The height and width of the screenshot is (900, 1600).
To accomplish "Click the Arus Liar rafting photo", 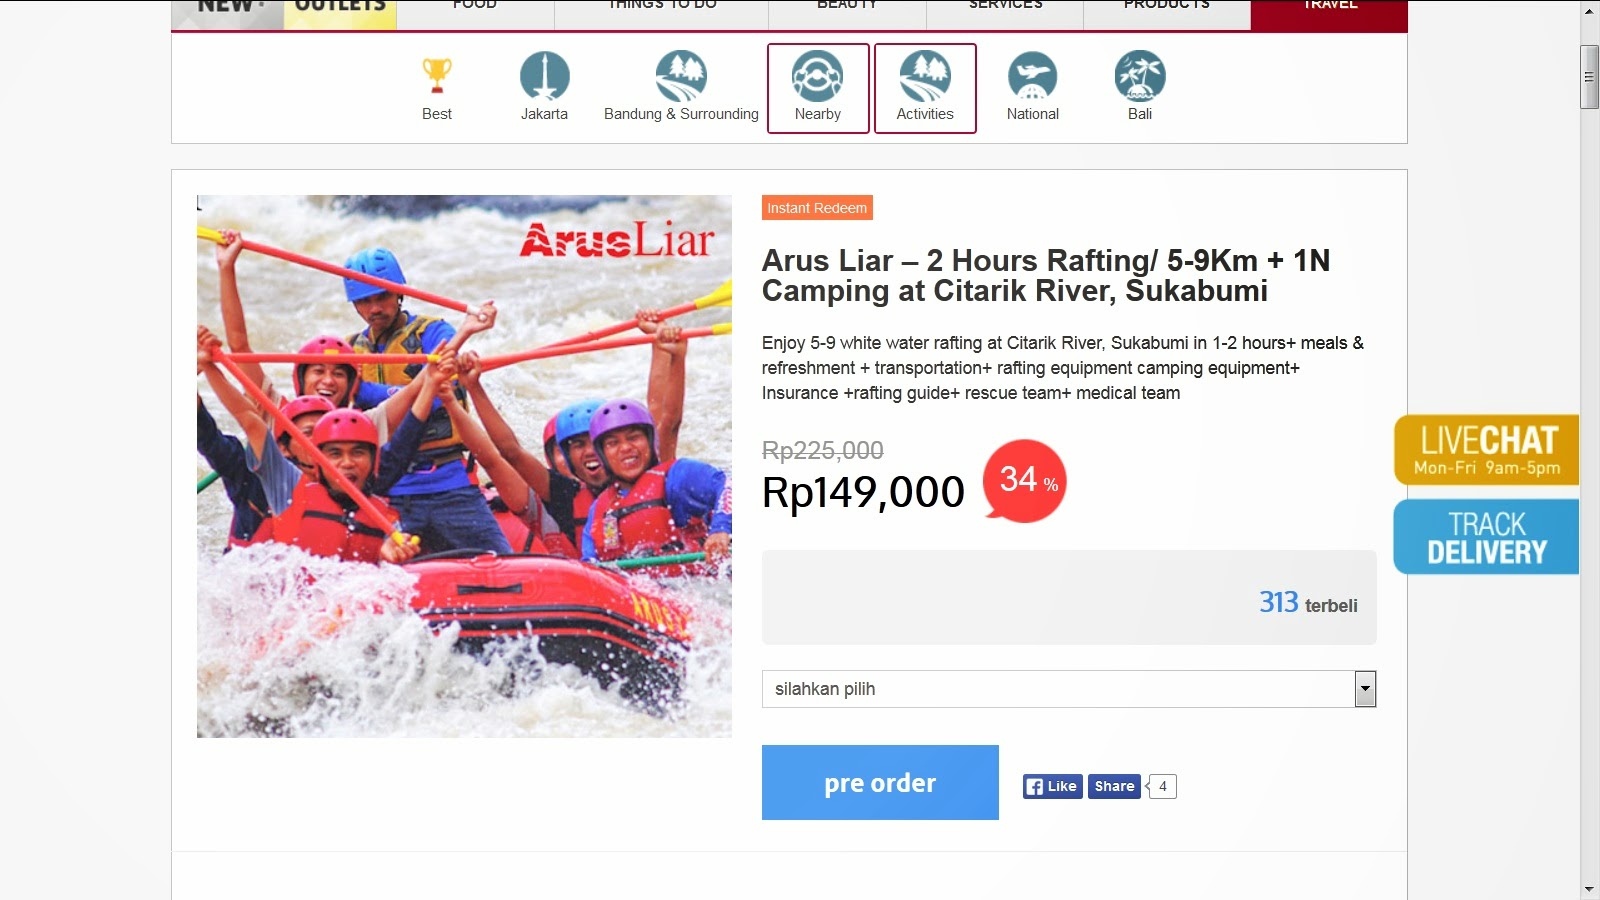I will tap(464, 466).
